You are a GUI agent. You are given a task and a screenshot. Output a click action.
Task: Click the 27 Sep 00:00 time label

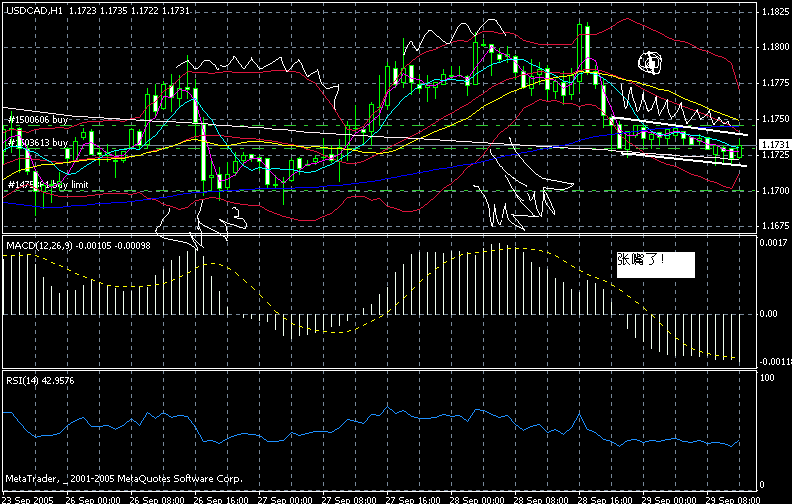285,500
